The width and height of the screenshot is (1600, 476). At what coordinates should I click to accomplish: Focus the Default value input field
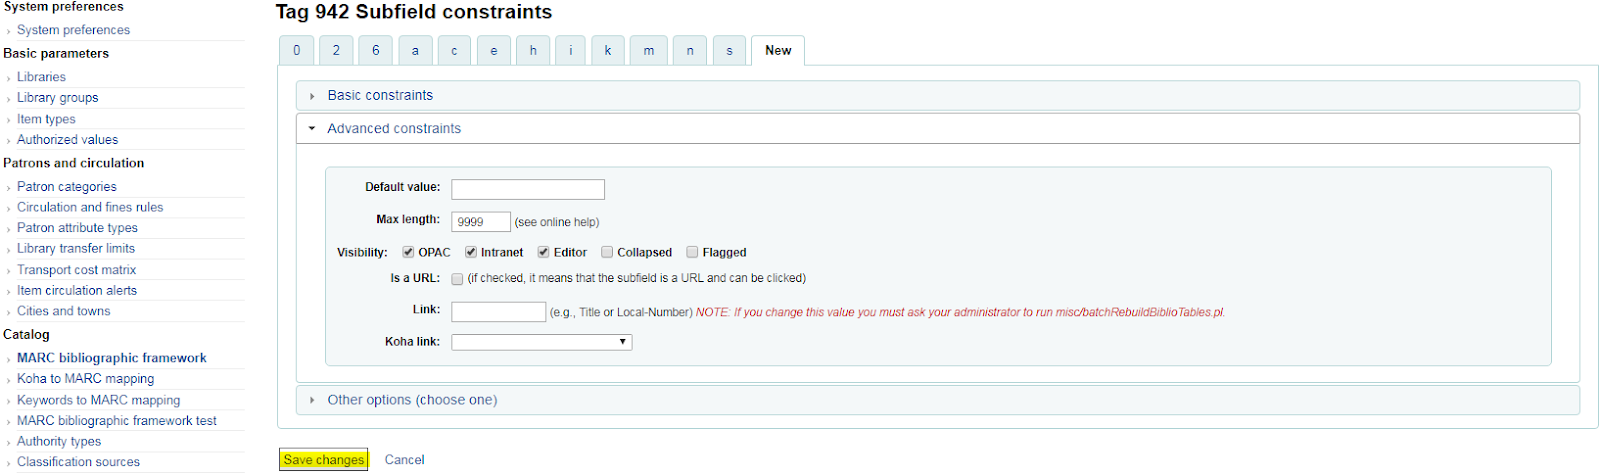click(x=528, y=189)
